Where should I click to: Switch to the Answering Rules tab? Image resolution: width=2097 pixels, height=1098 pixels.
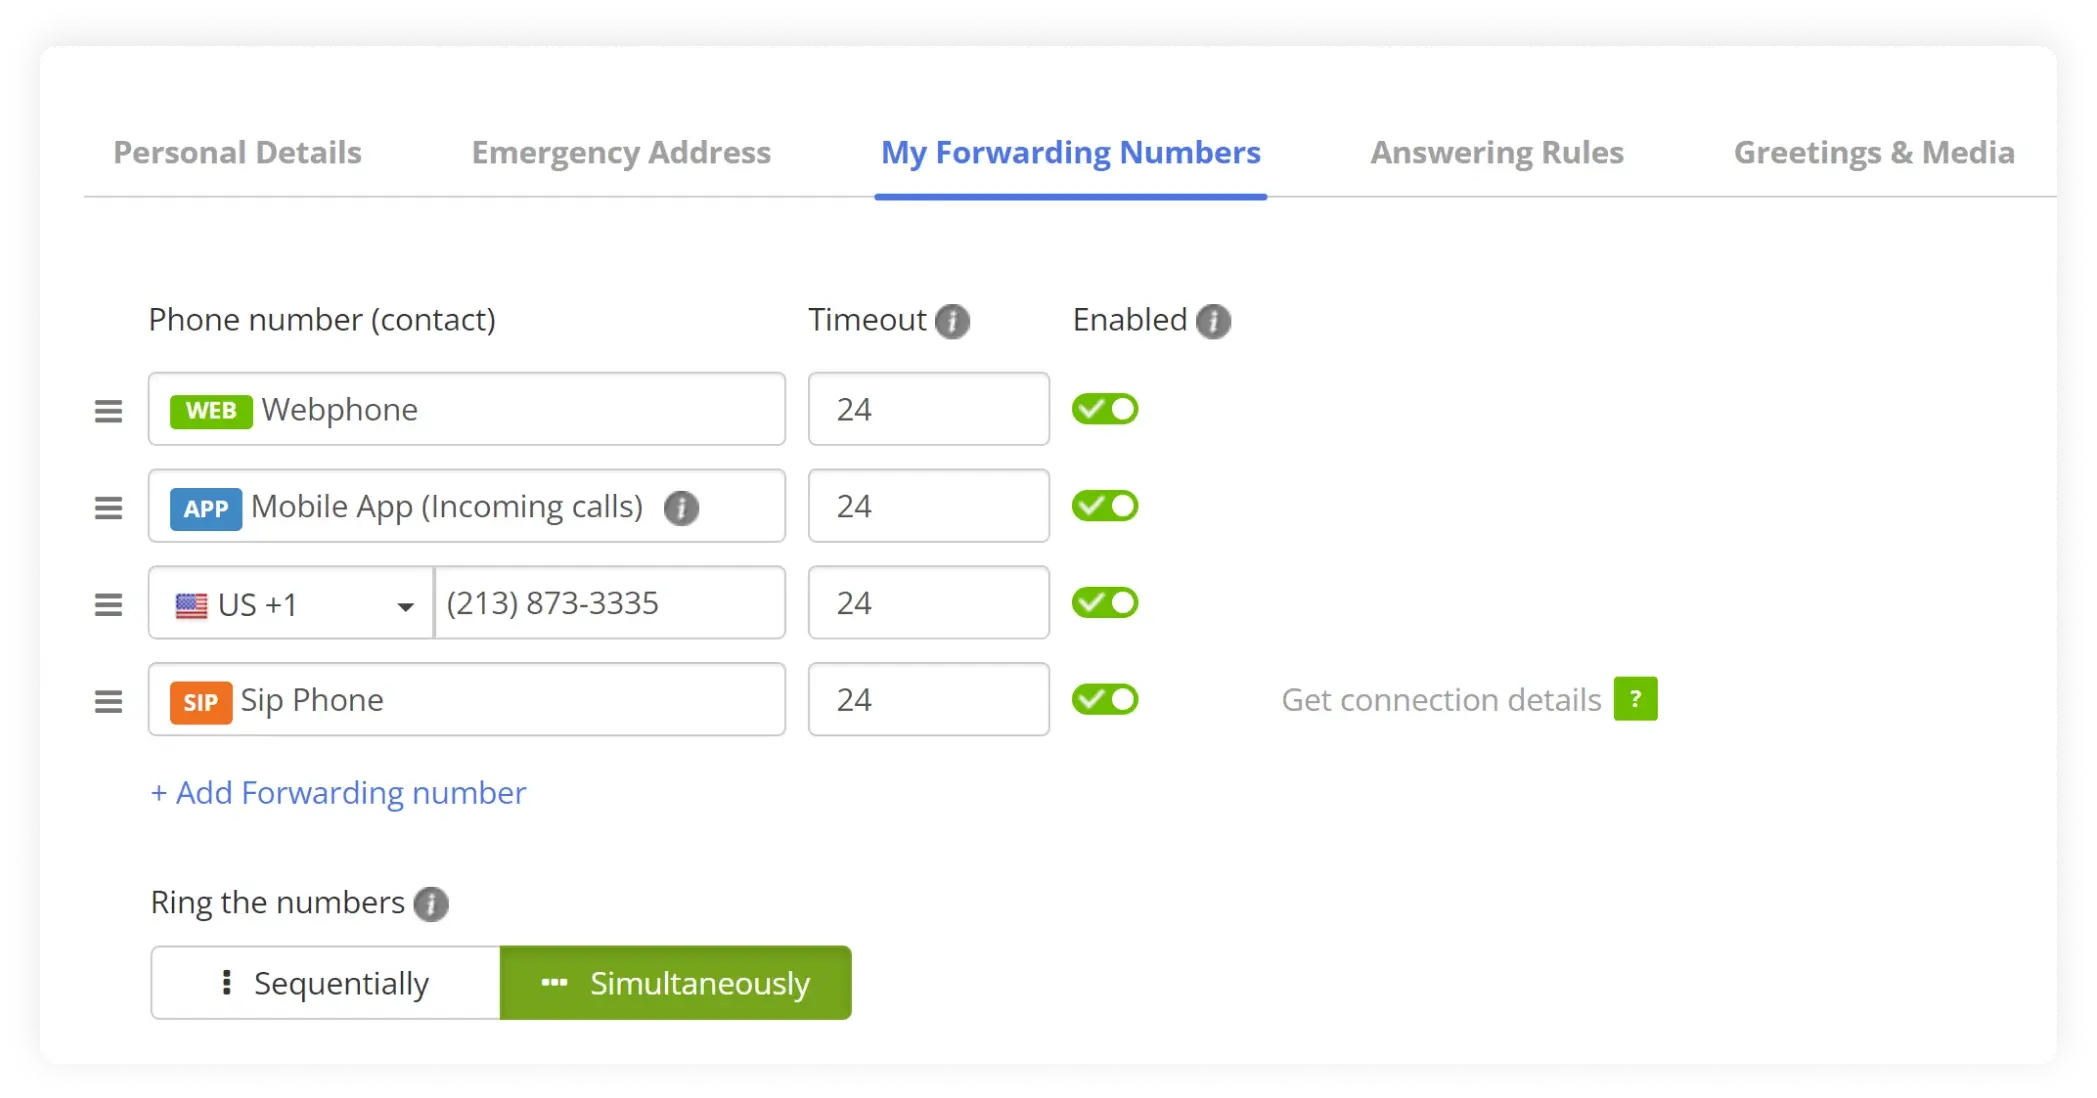1496,153
